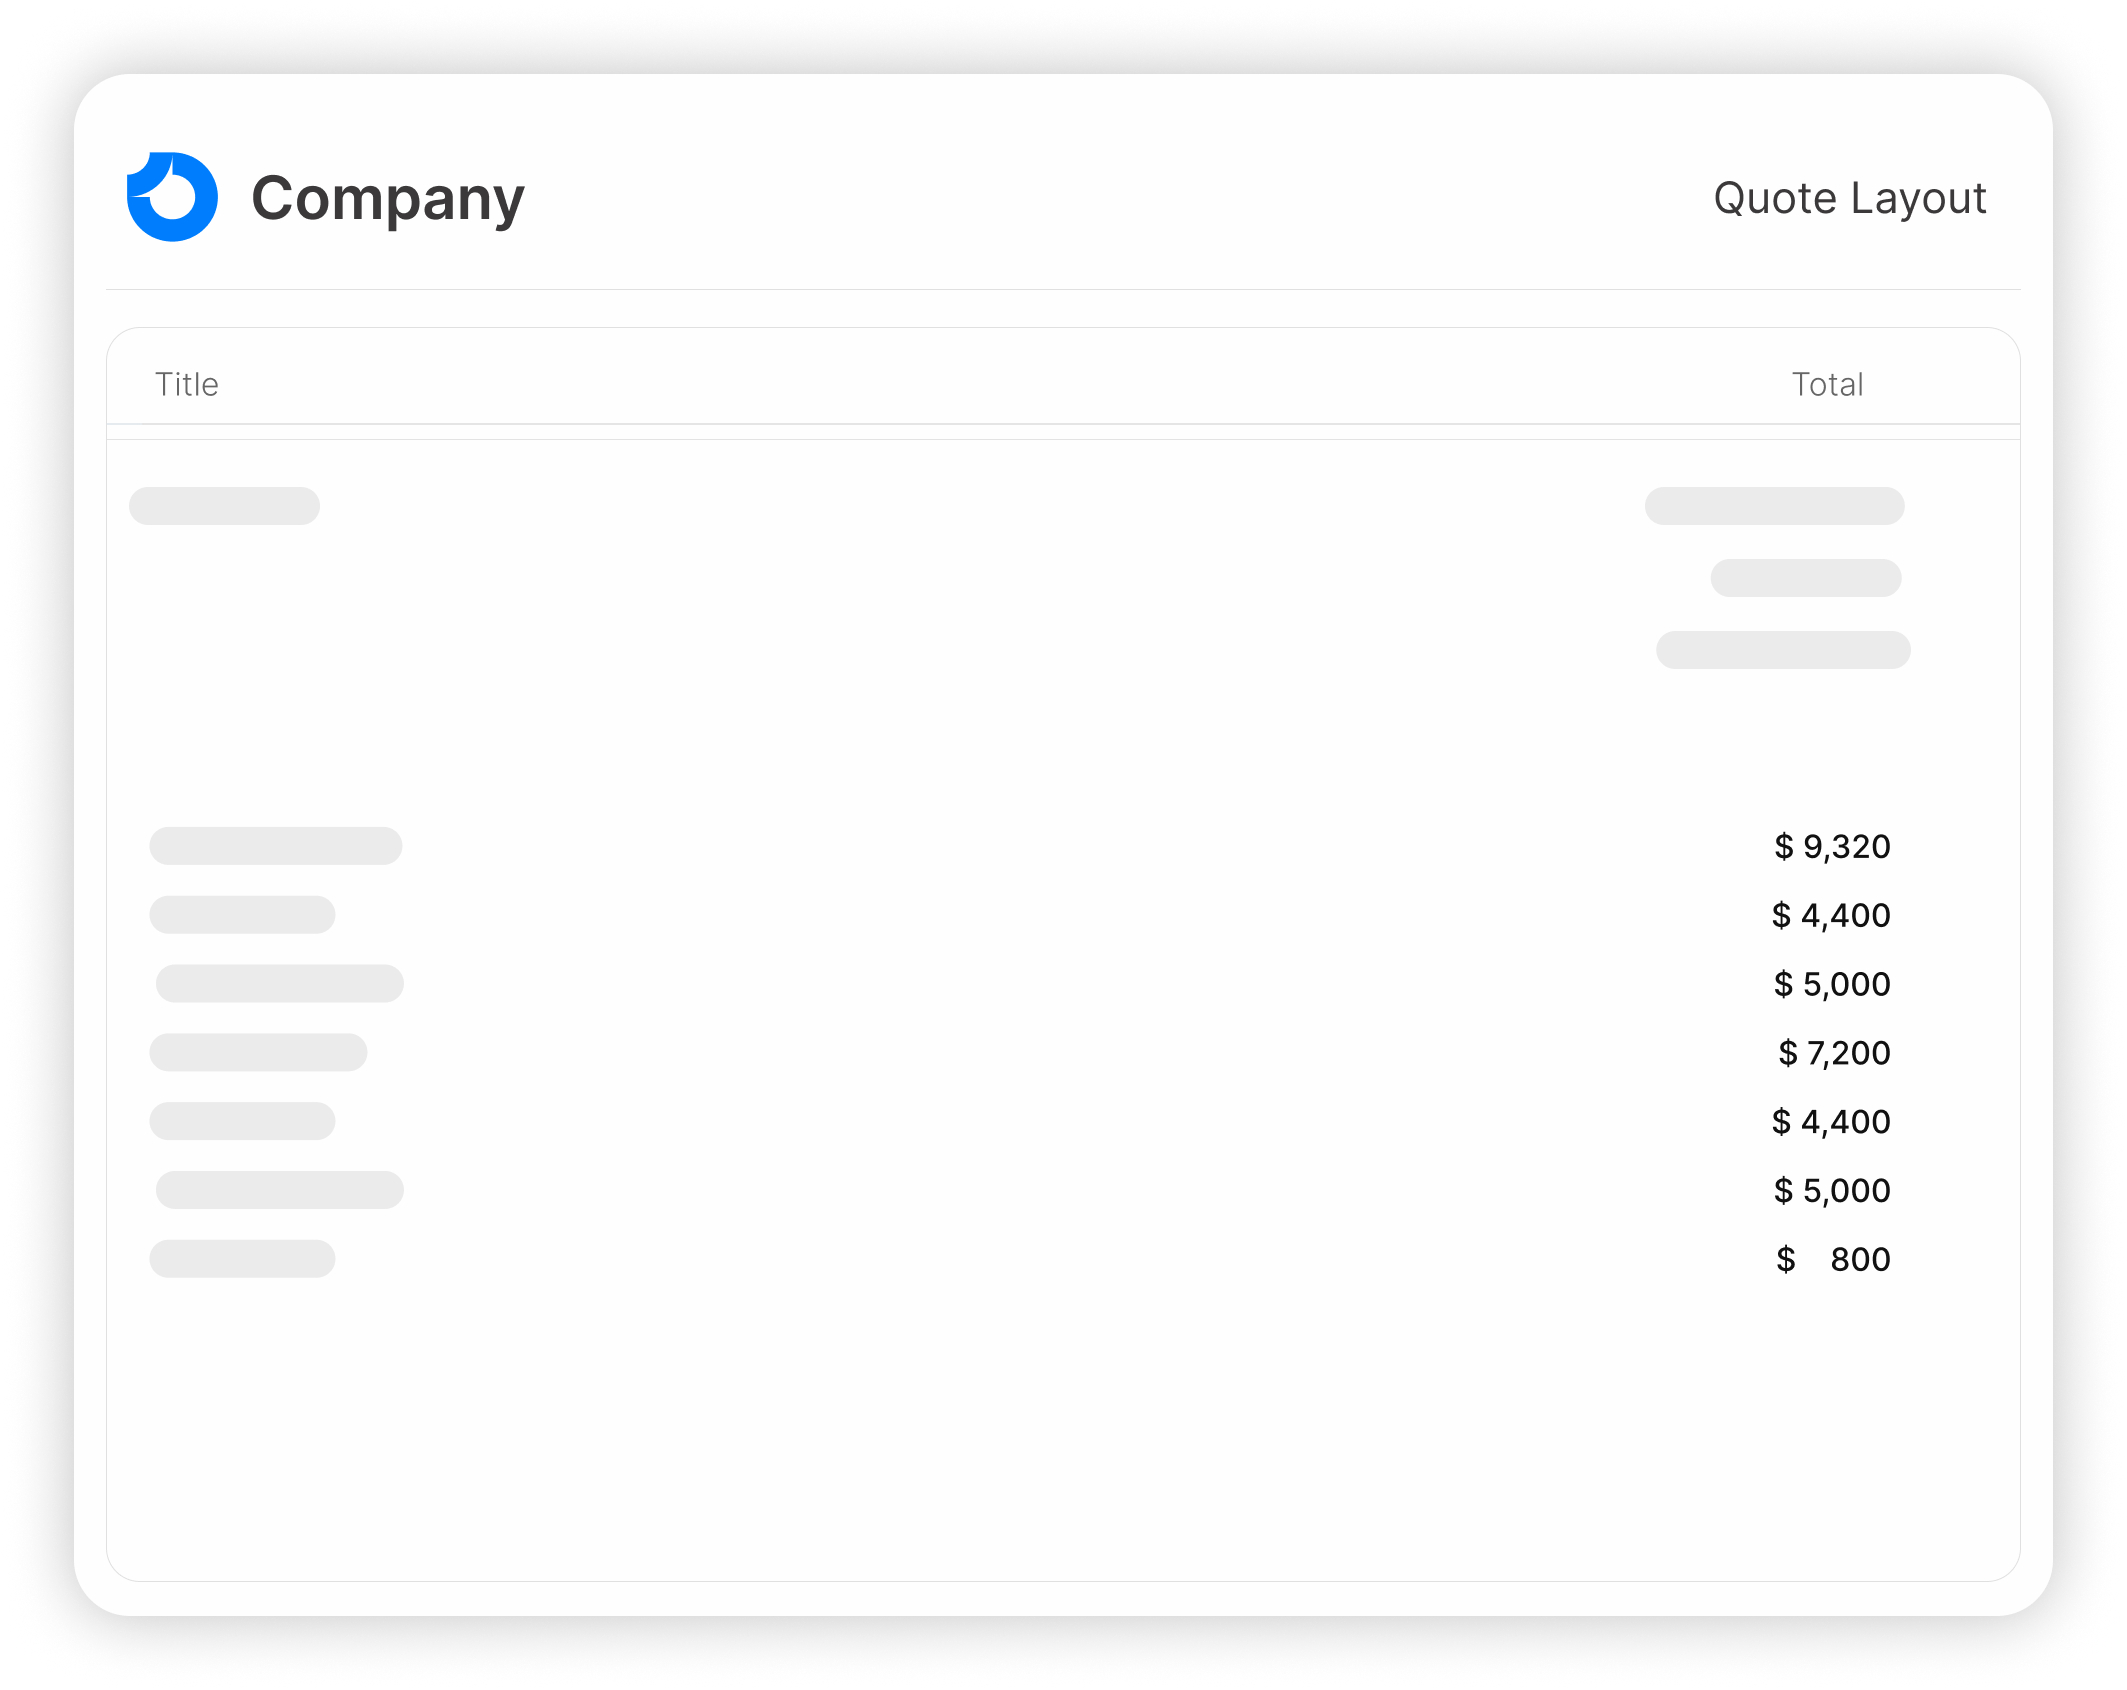The width and height of the screenshot is (2127, 1690).
Task: Click the $ 9,320 total amount
Action: pos(1832,846)
